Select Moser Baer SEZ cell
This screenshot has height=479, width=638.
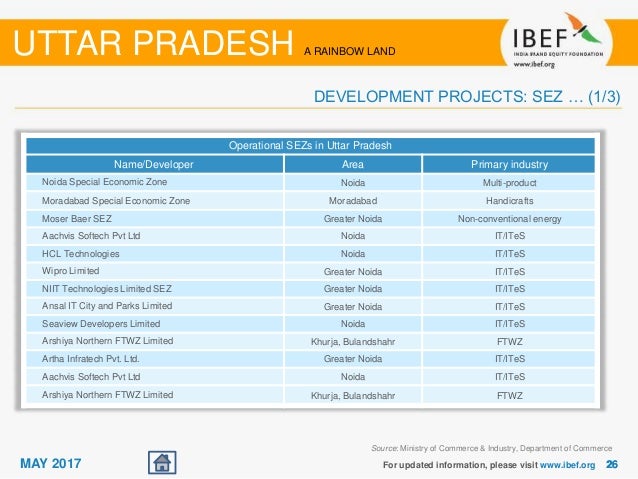coord(154,219)
